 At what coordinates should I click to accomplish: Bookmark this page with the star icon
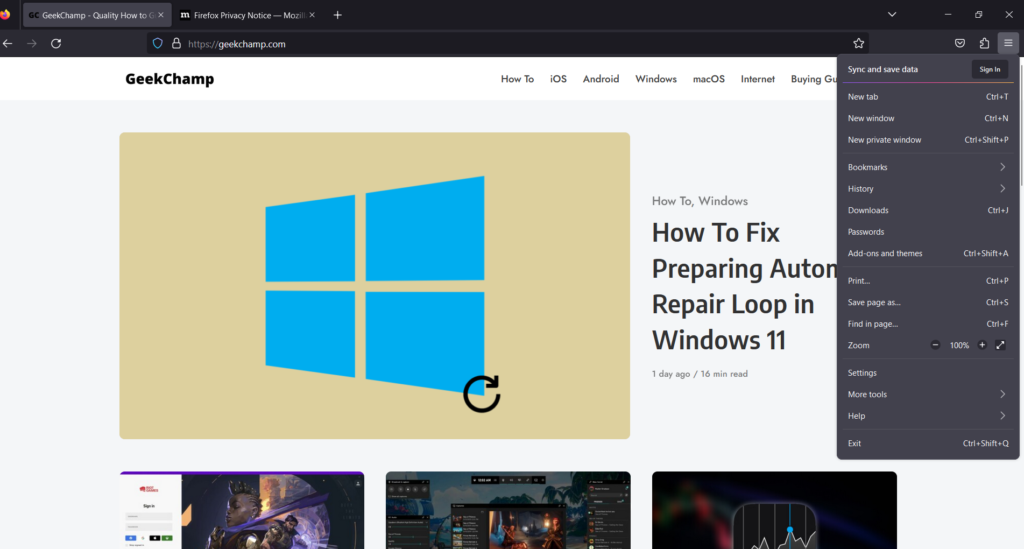(858, 43)
